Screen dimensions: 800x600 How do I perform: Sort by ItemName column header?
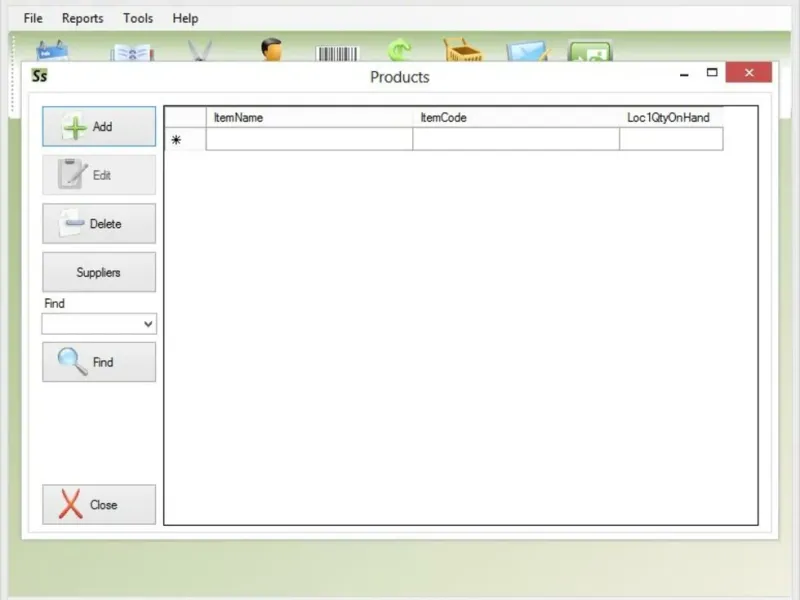[309, 117]
